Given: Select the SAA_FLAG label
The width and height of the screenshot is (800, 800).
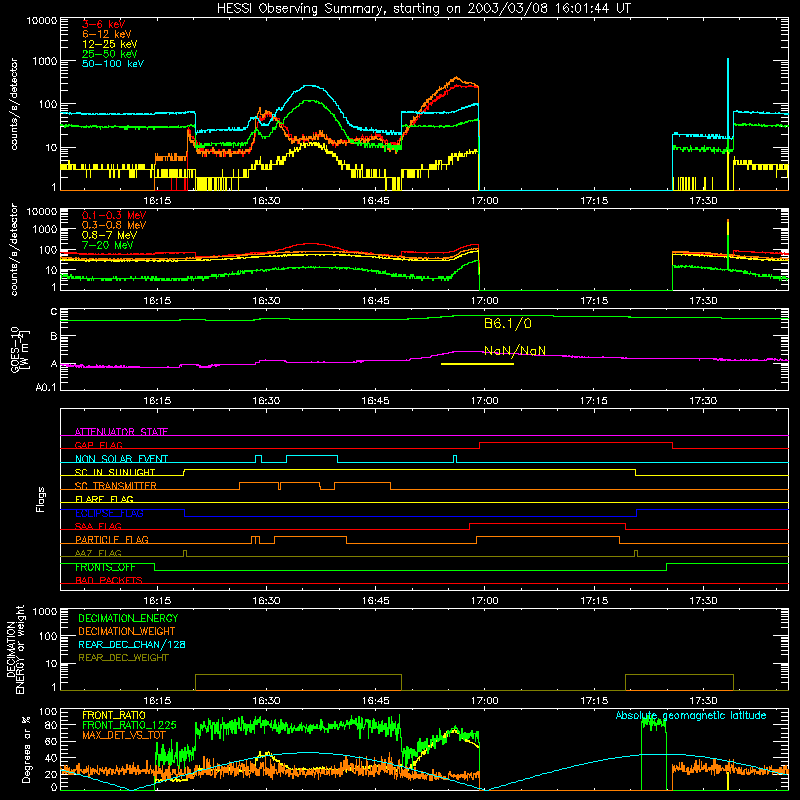Looking at the screenshot, I should coord(98,526).
